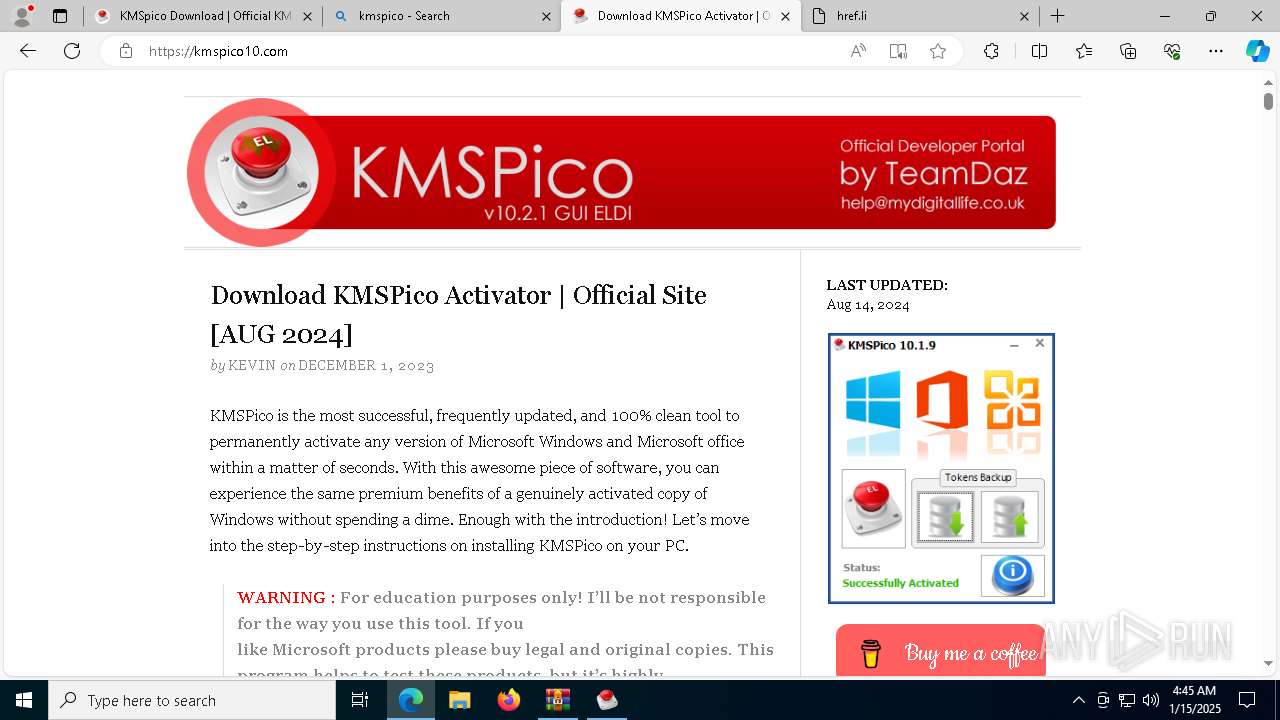The height and width of the screenshot is (720, 1280).
Task: Close the active Download KMSPico Activator tab
Action: pos(786,16)
